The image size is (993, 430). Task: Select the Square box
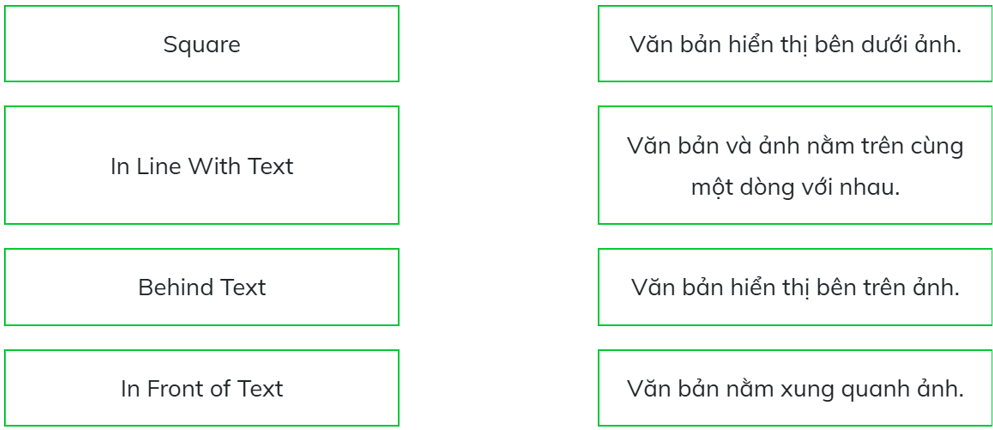[x=201, y=44]
